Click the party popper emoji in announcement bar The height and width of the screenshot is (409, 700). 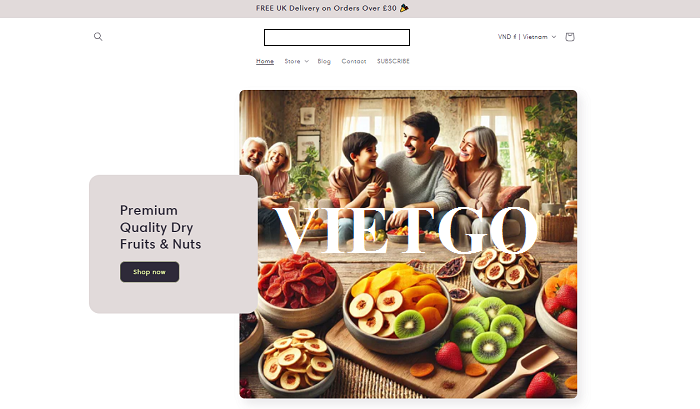pos(404,8)
